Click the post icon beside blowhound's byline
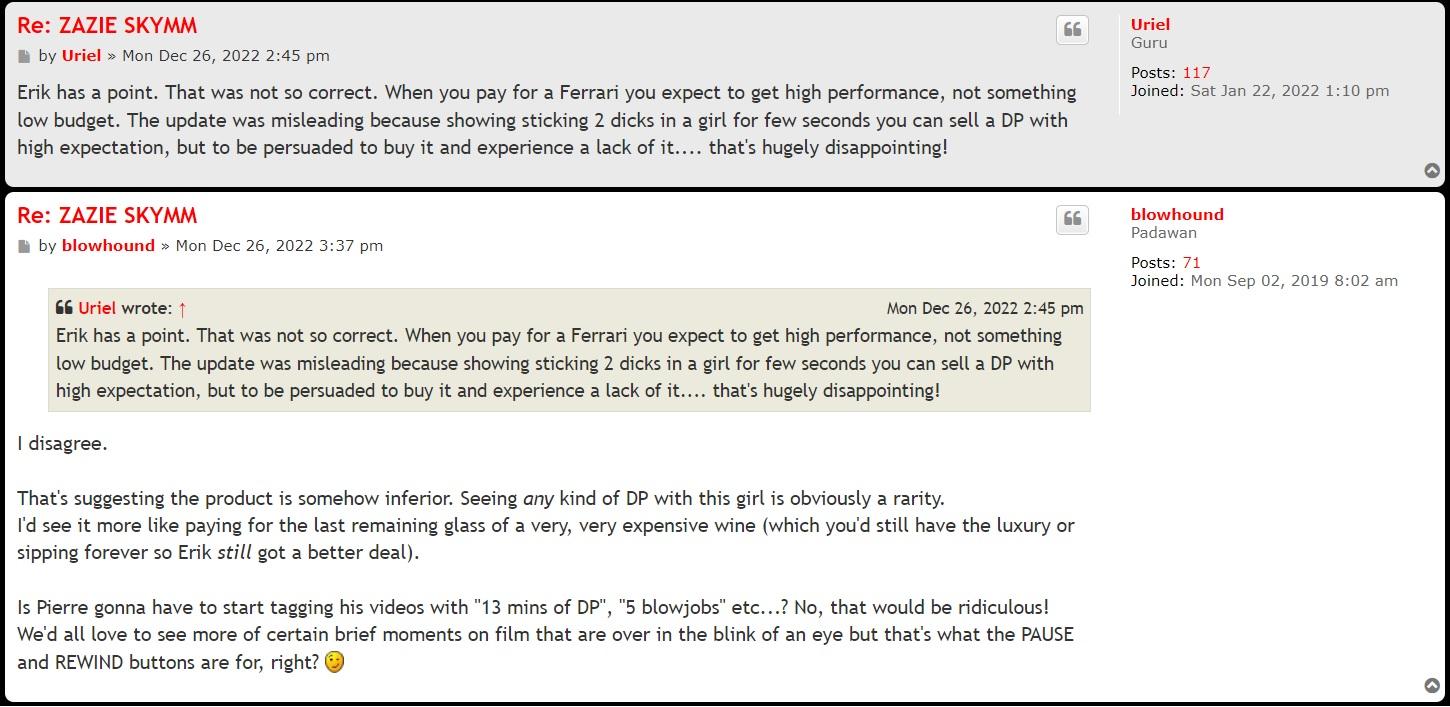Image resolution: width=1450 pixels, height=707 pixels. pos(24,247)
